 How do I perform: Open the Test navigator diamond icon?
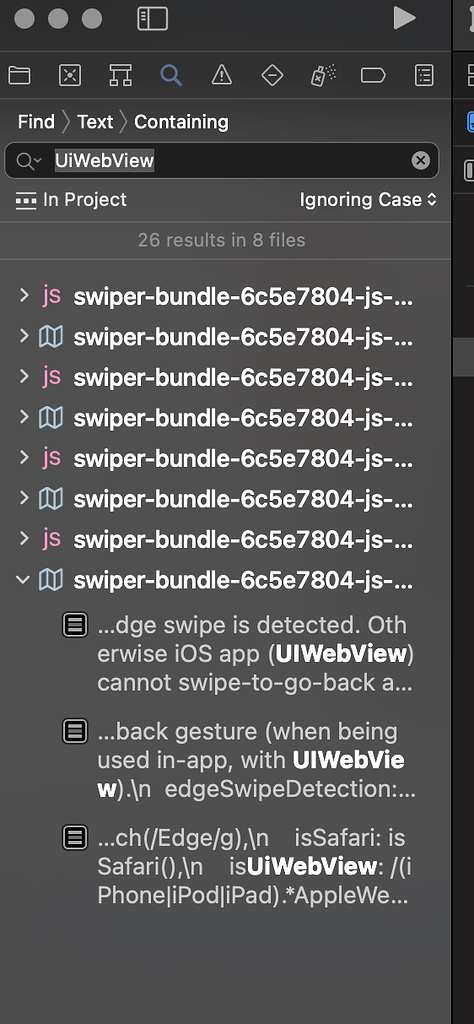tap(272, 76)
